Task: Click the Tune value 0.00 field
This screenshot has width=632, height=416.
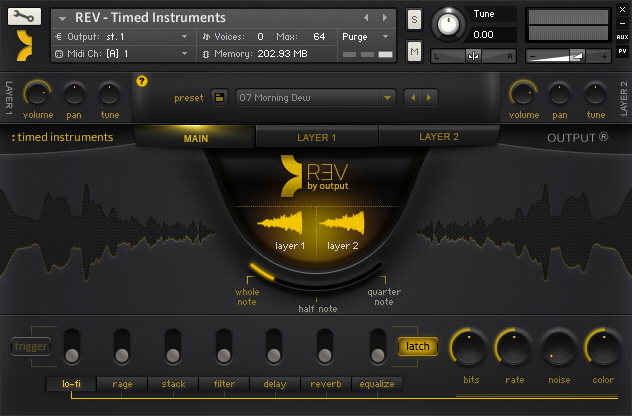Action: pos(493,35)
